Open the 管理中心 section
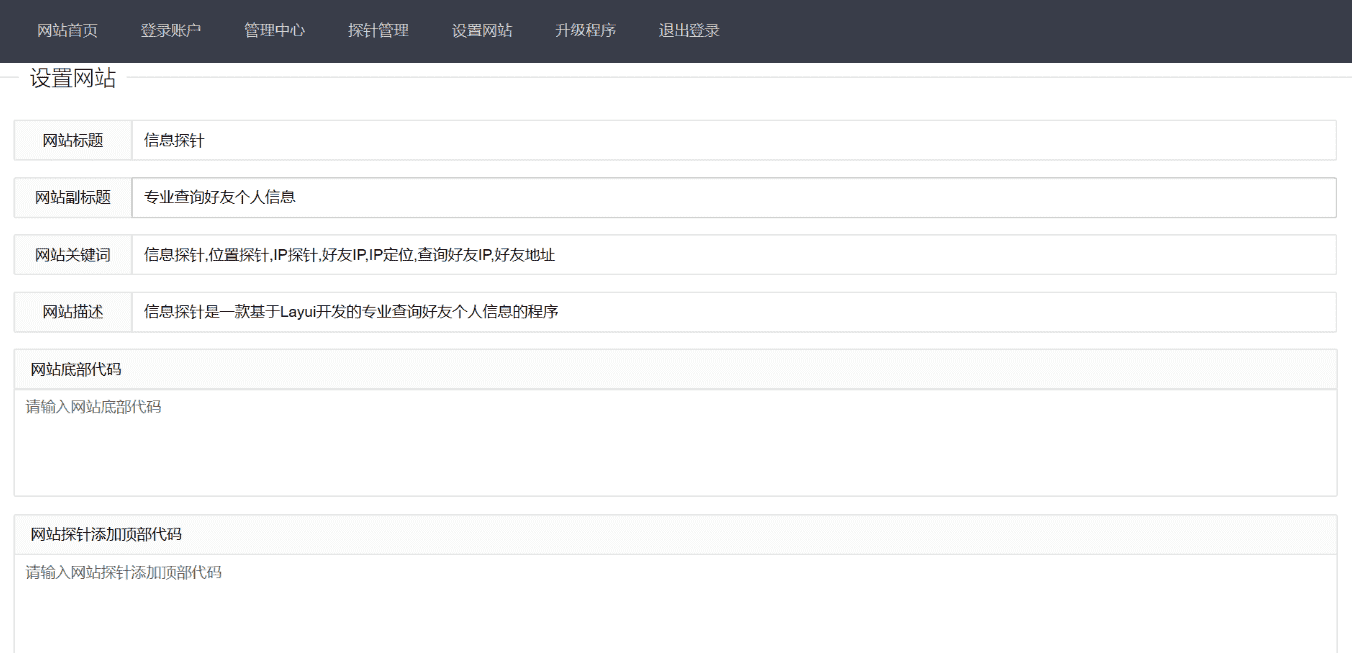1352x666 pixels. click(x=274, y=31)
